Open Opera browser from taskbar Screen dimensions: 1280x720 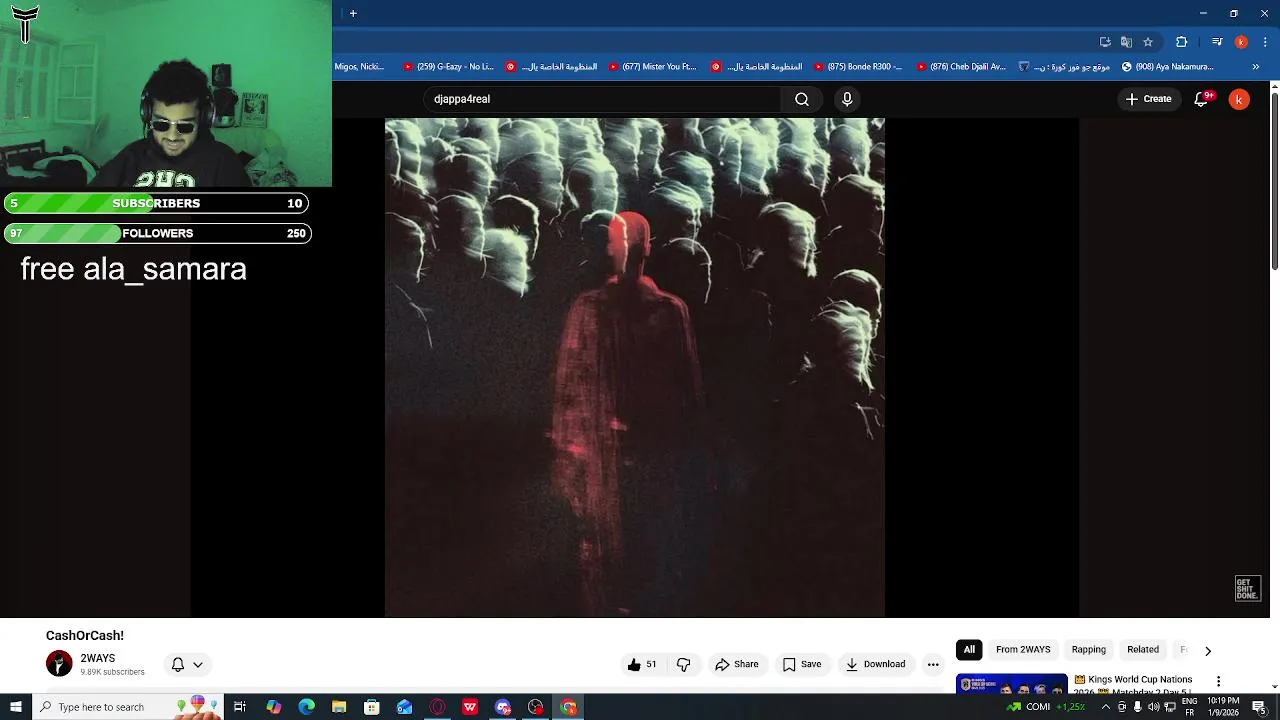(x=437, y=707)
